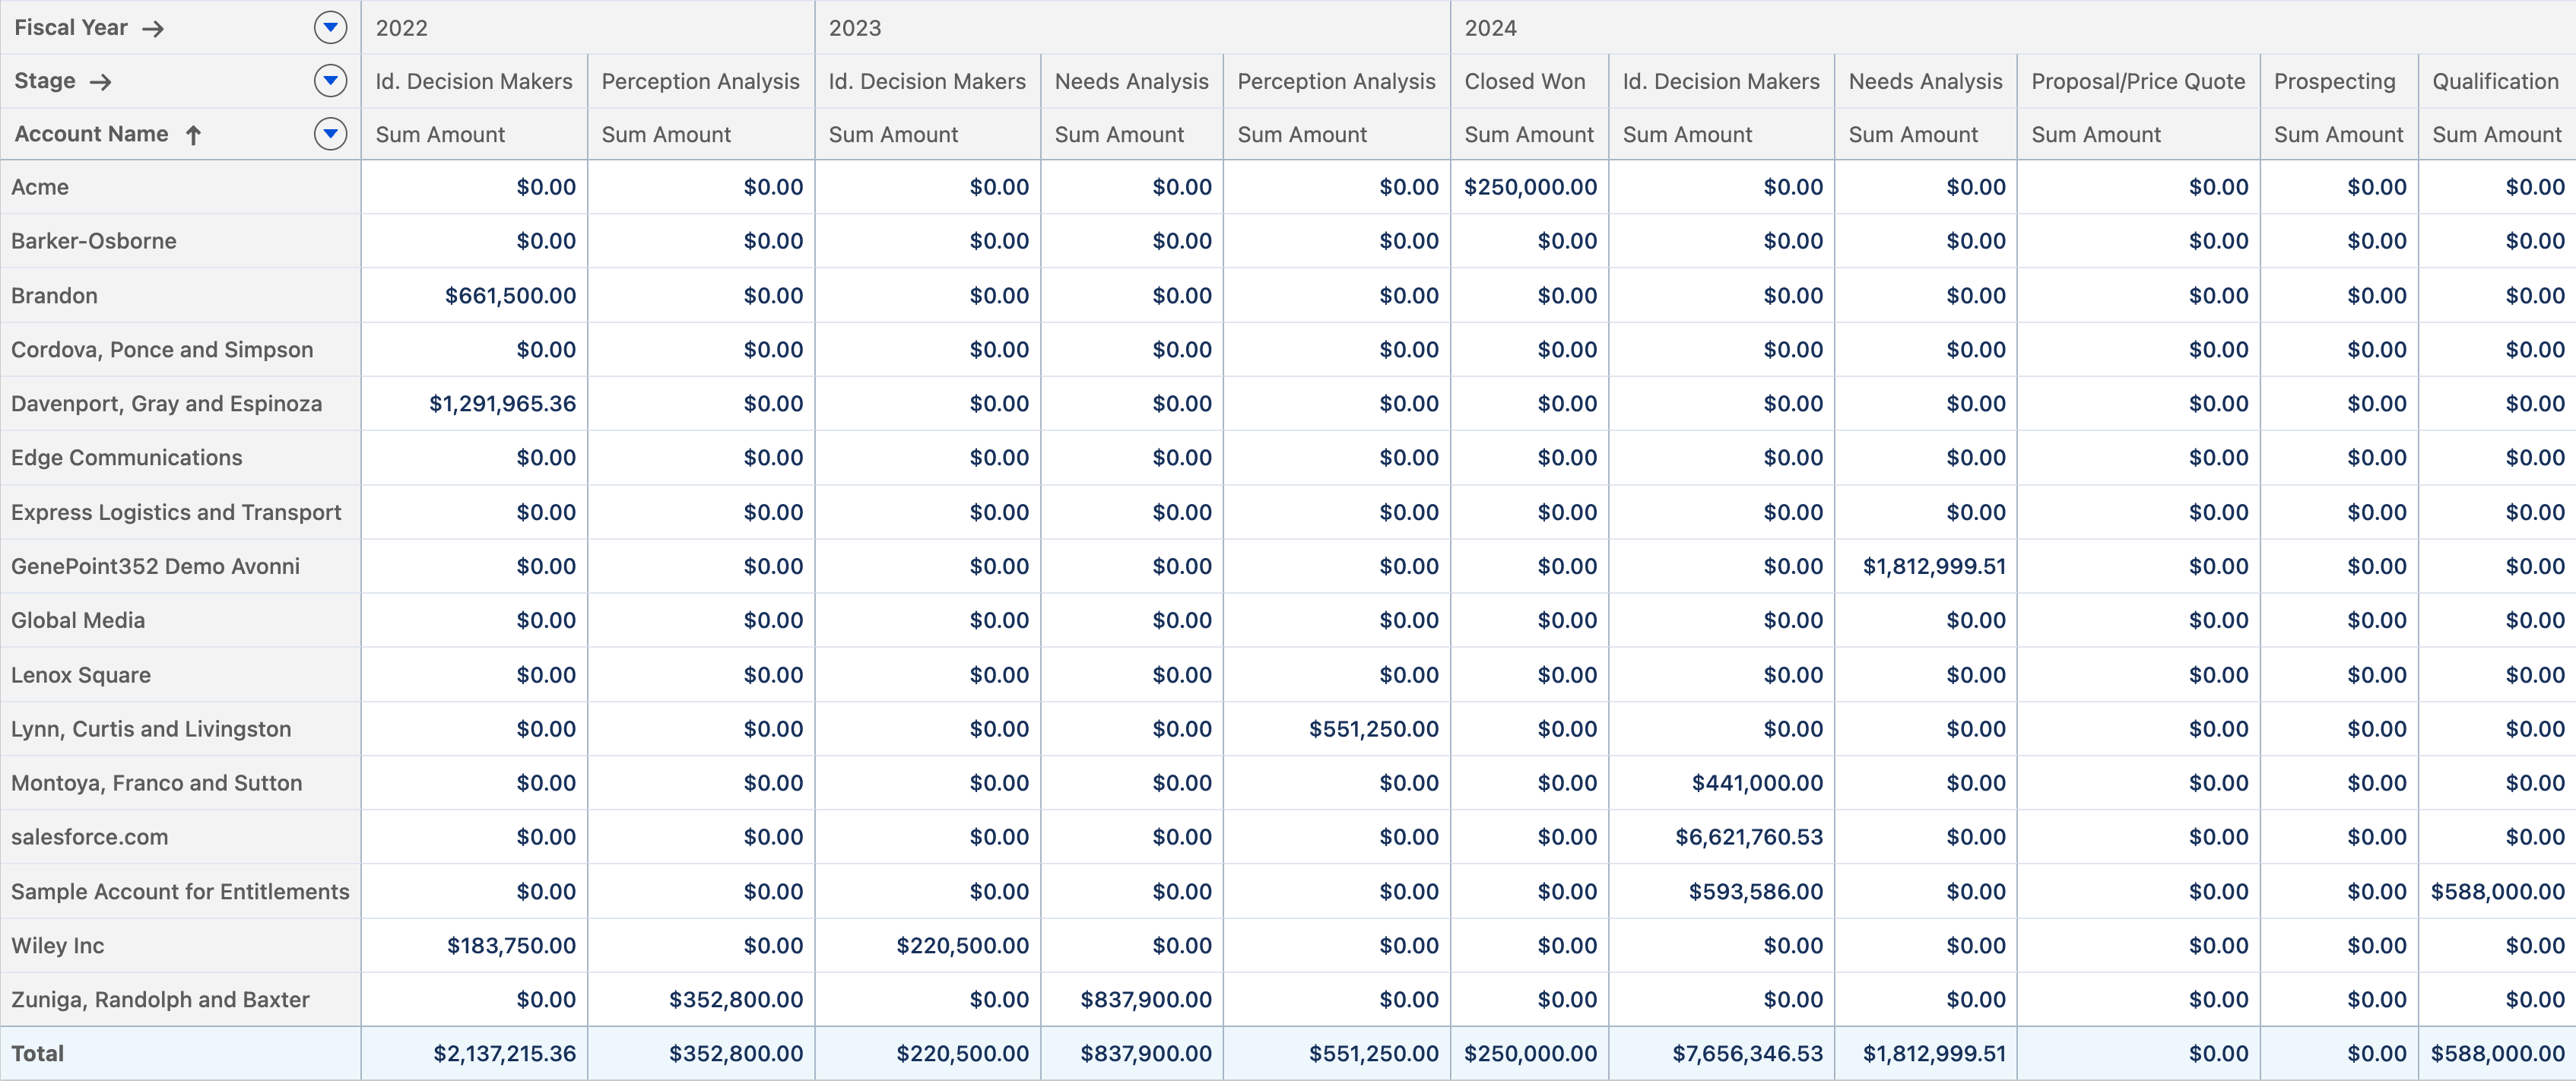The width and height of the screenshot is (2576, 1081).
Task: Click the salesforce.com account row label
Action: point(90,837)
